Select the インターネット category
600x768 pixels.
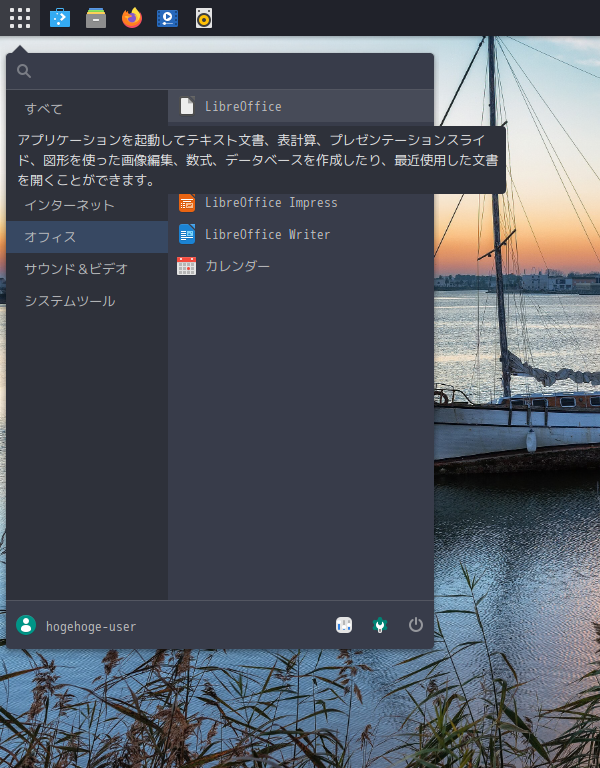pos(87,205)
